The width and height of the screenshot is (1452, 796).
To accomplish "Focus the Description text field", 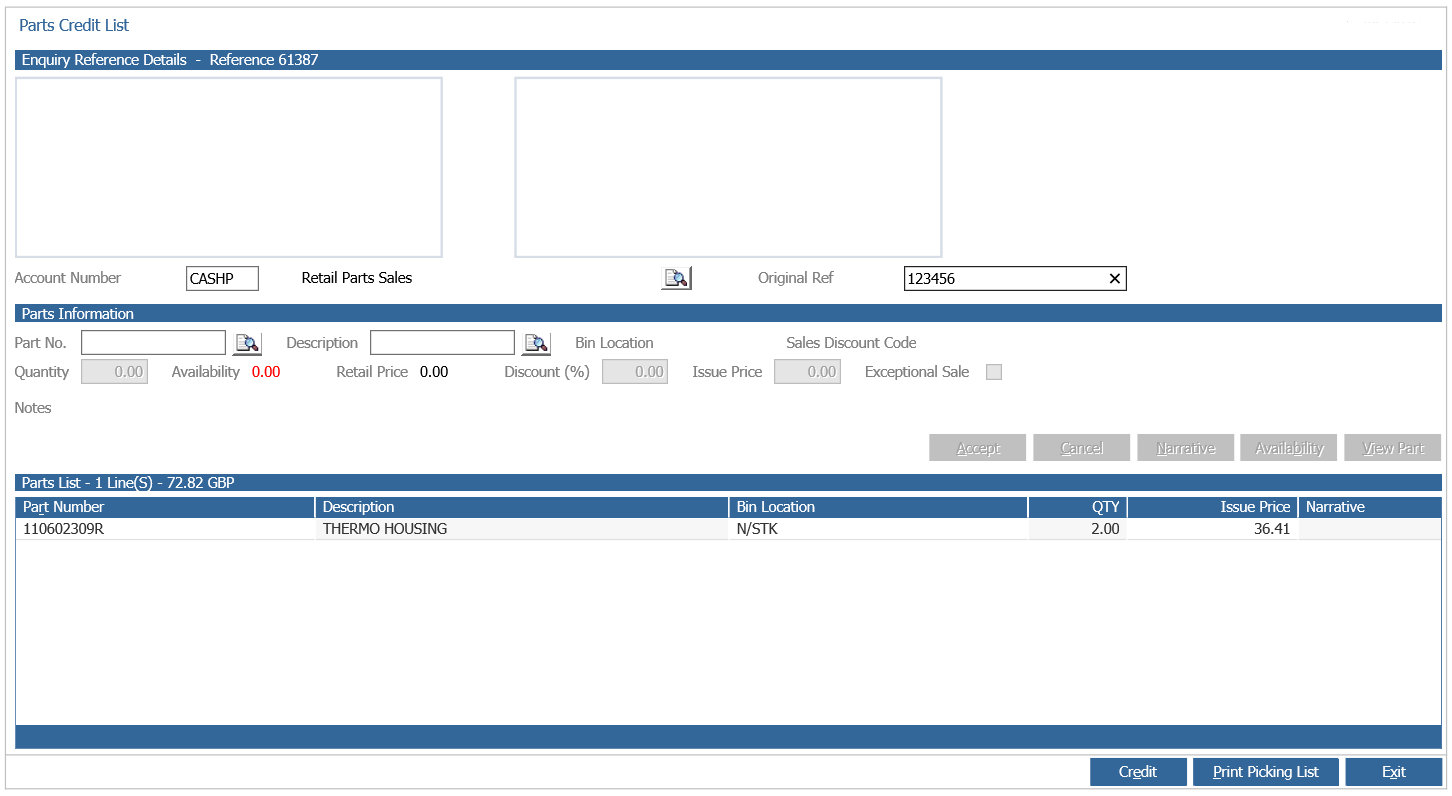I will click(x=443, y=343).
